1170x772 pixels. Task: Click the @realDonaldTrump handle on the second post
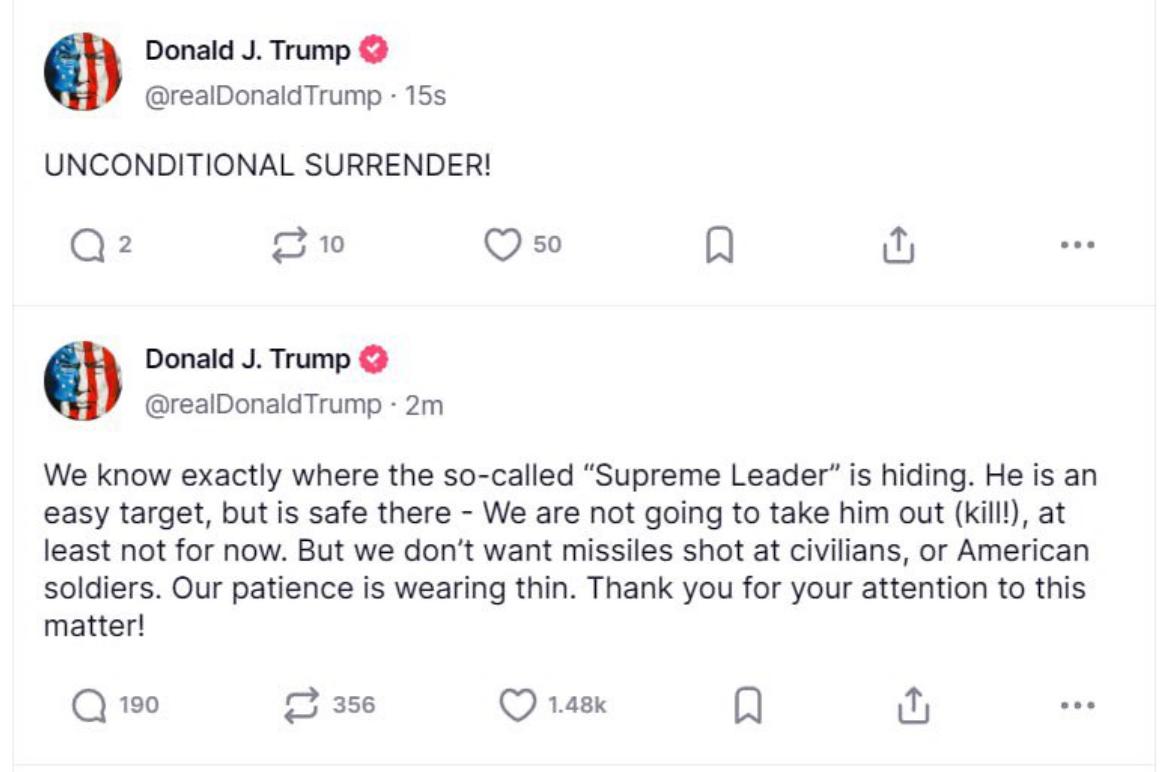(264, 405)
